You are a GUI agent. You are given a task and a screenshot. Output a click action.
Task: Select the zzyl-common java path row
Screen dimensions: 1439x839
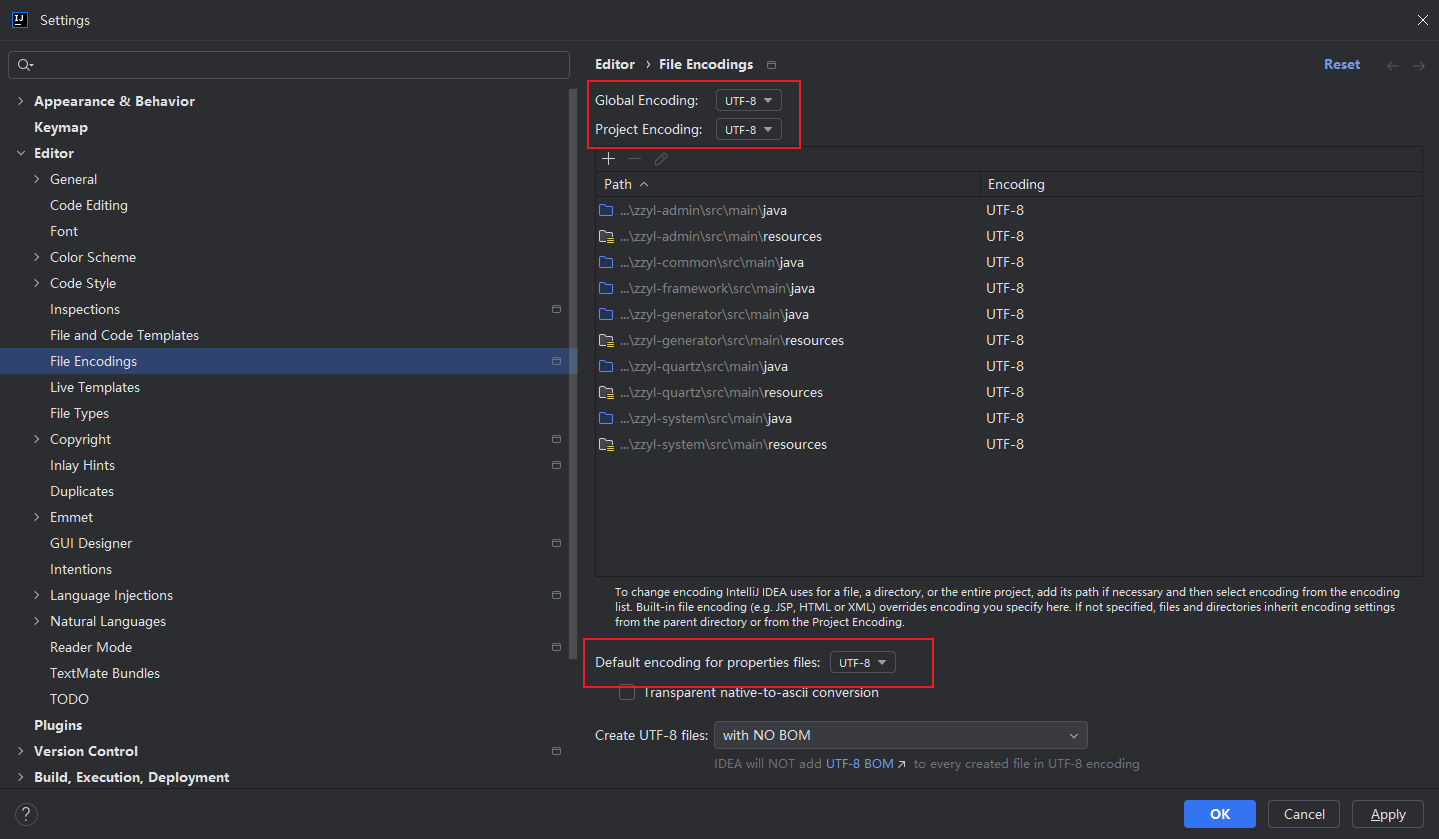[x=1008, y=262]
